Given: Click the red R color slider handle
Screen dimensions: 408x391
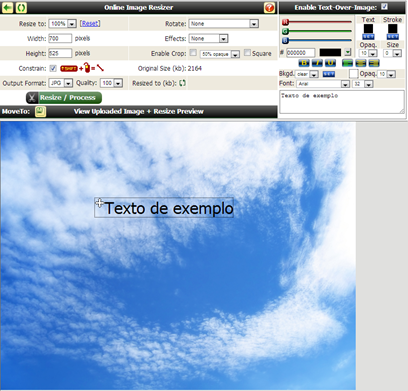Looking at the screenshot, I should [x=285, y=22].
